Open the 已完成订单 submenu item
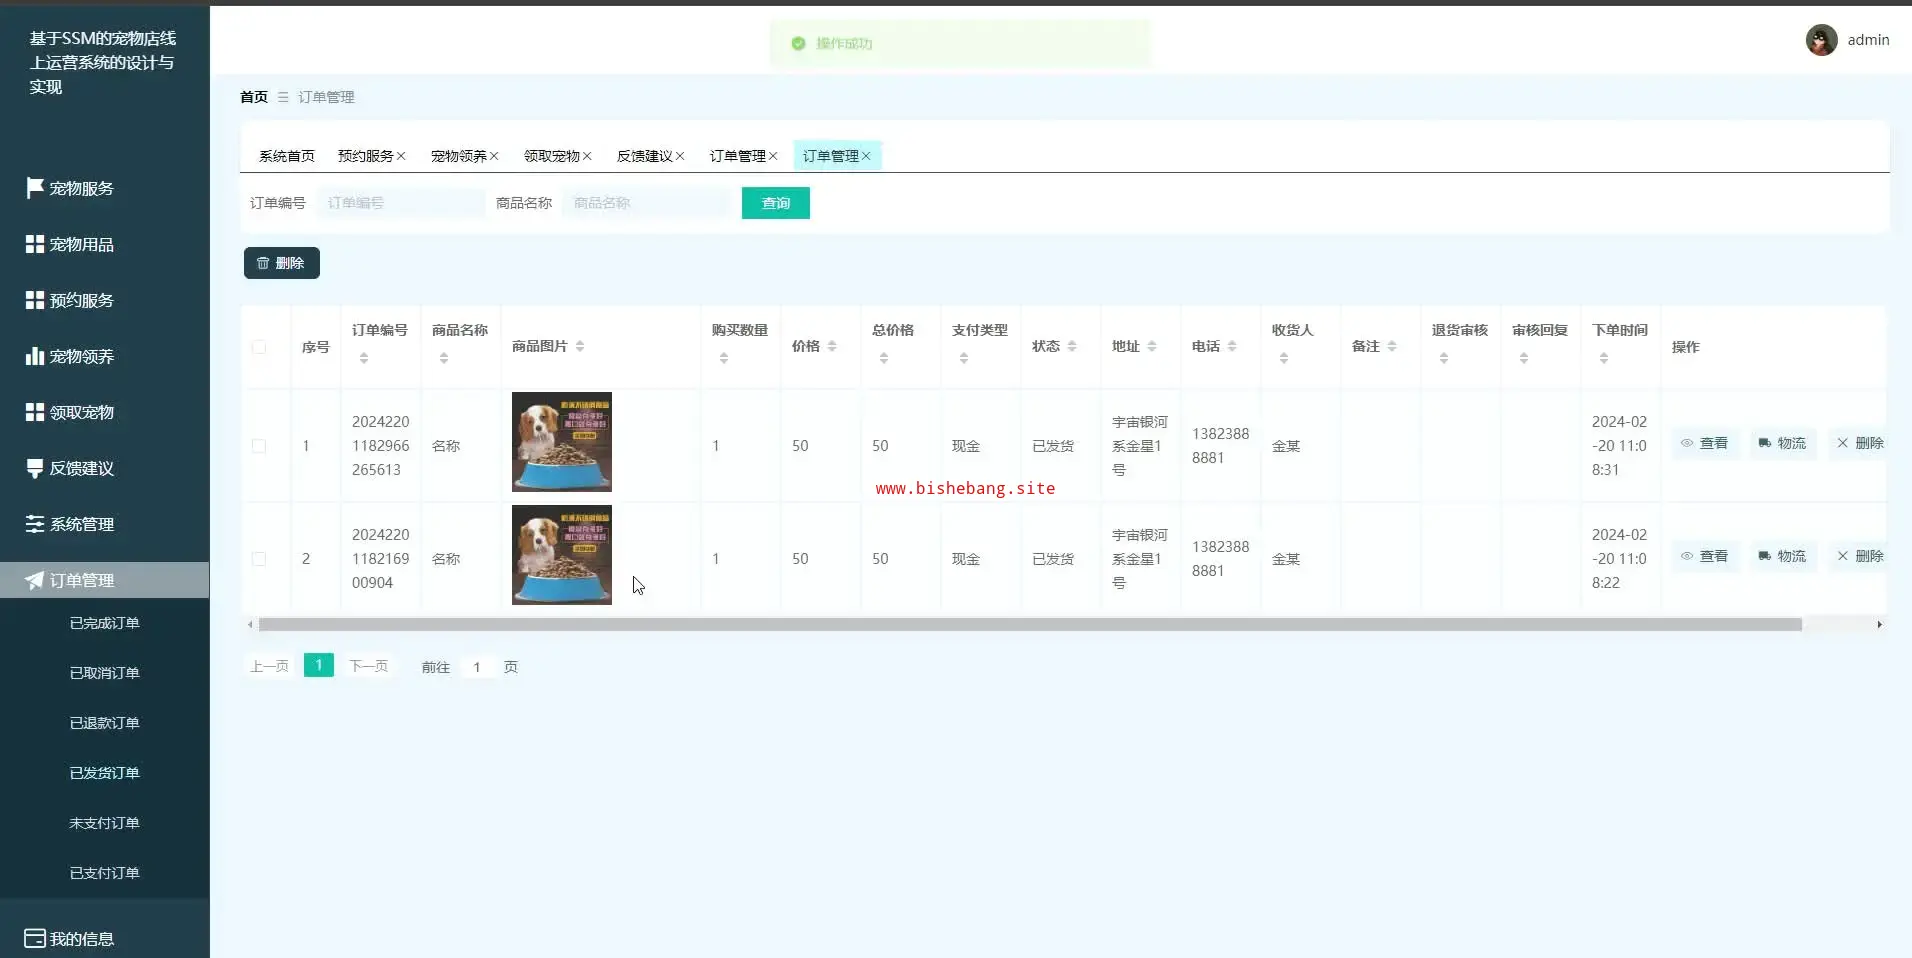This screenshot has width=1912, height=958. [105, 623]
